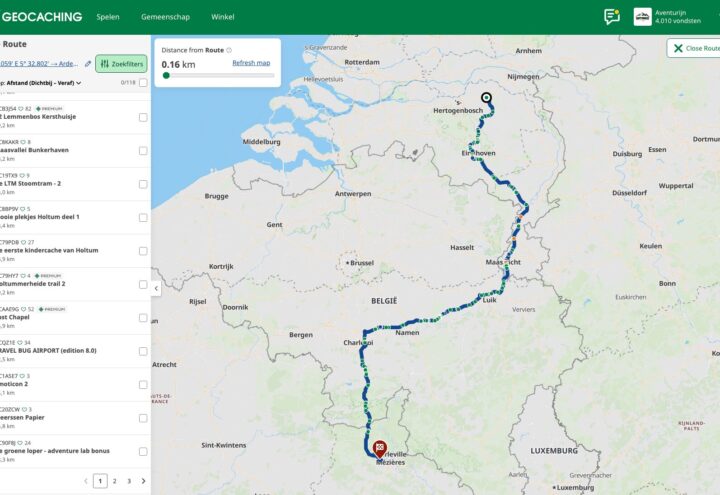Select groene loper adventure lab bonus checkbox
720x495 pixels.
coord(143,451)
